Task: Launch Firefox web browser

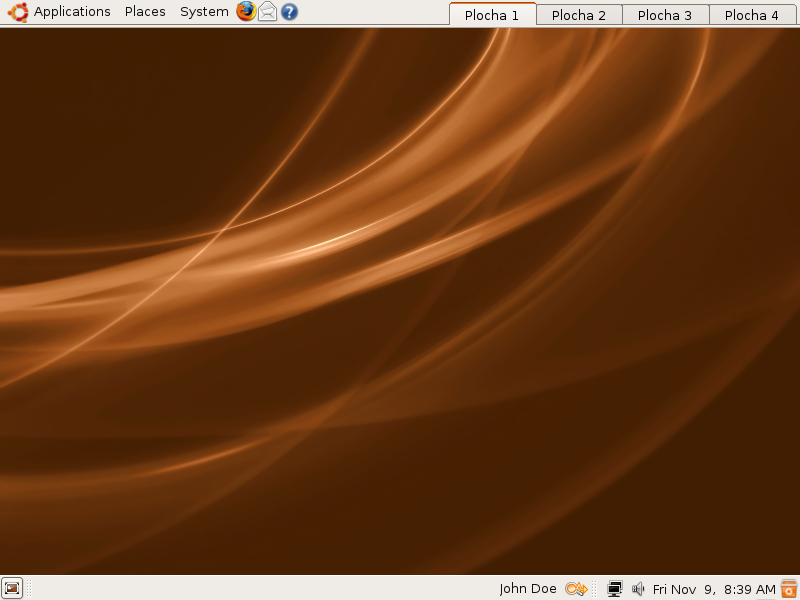Action: [x=246, y=11]
